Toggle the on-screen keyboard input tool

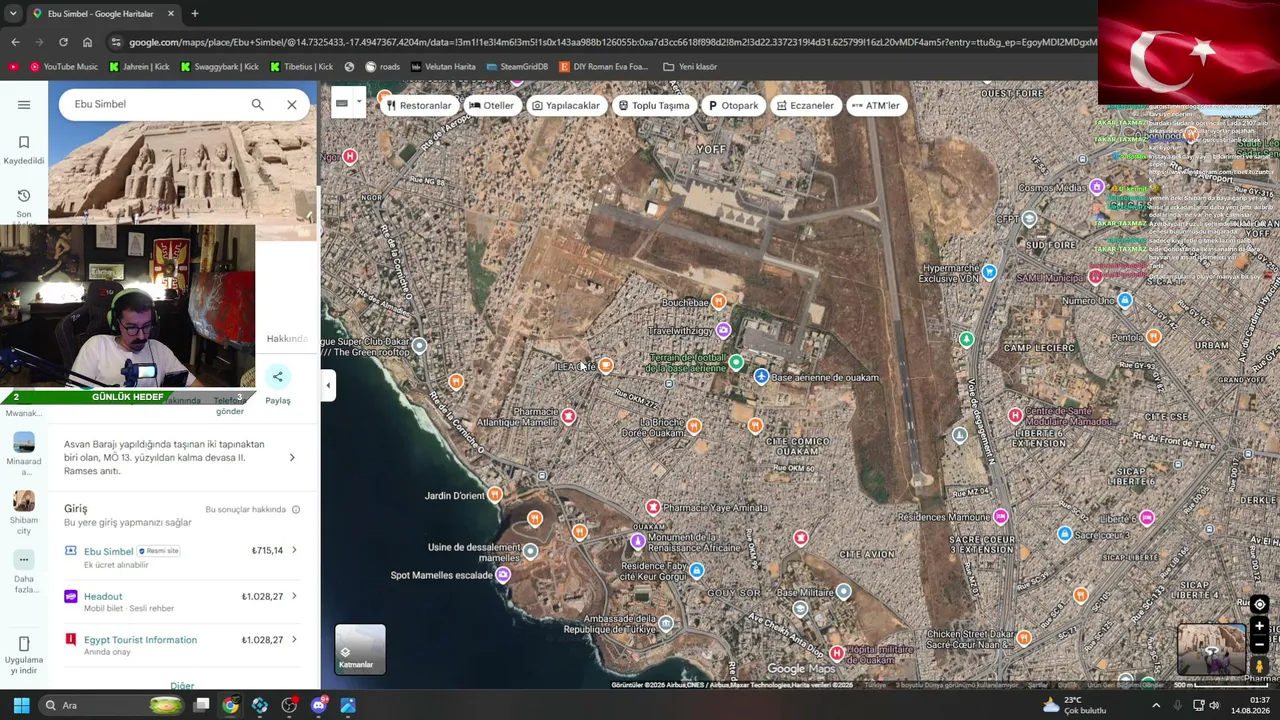tap(342, 102)
